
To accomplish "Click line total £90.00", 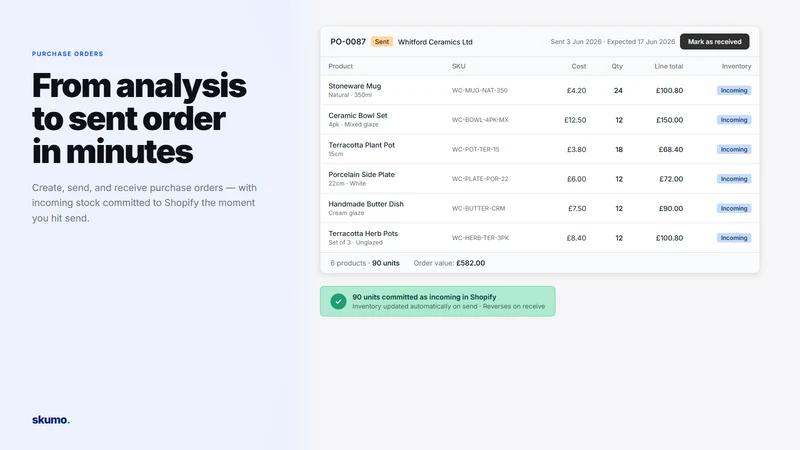I will click(671, 209).
